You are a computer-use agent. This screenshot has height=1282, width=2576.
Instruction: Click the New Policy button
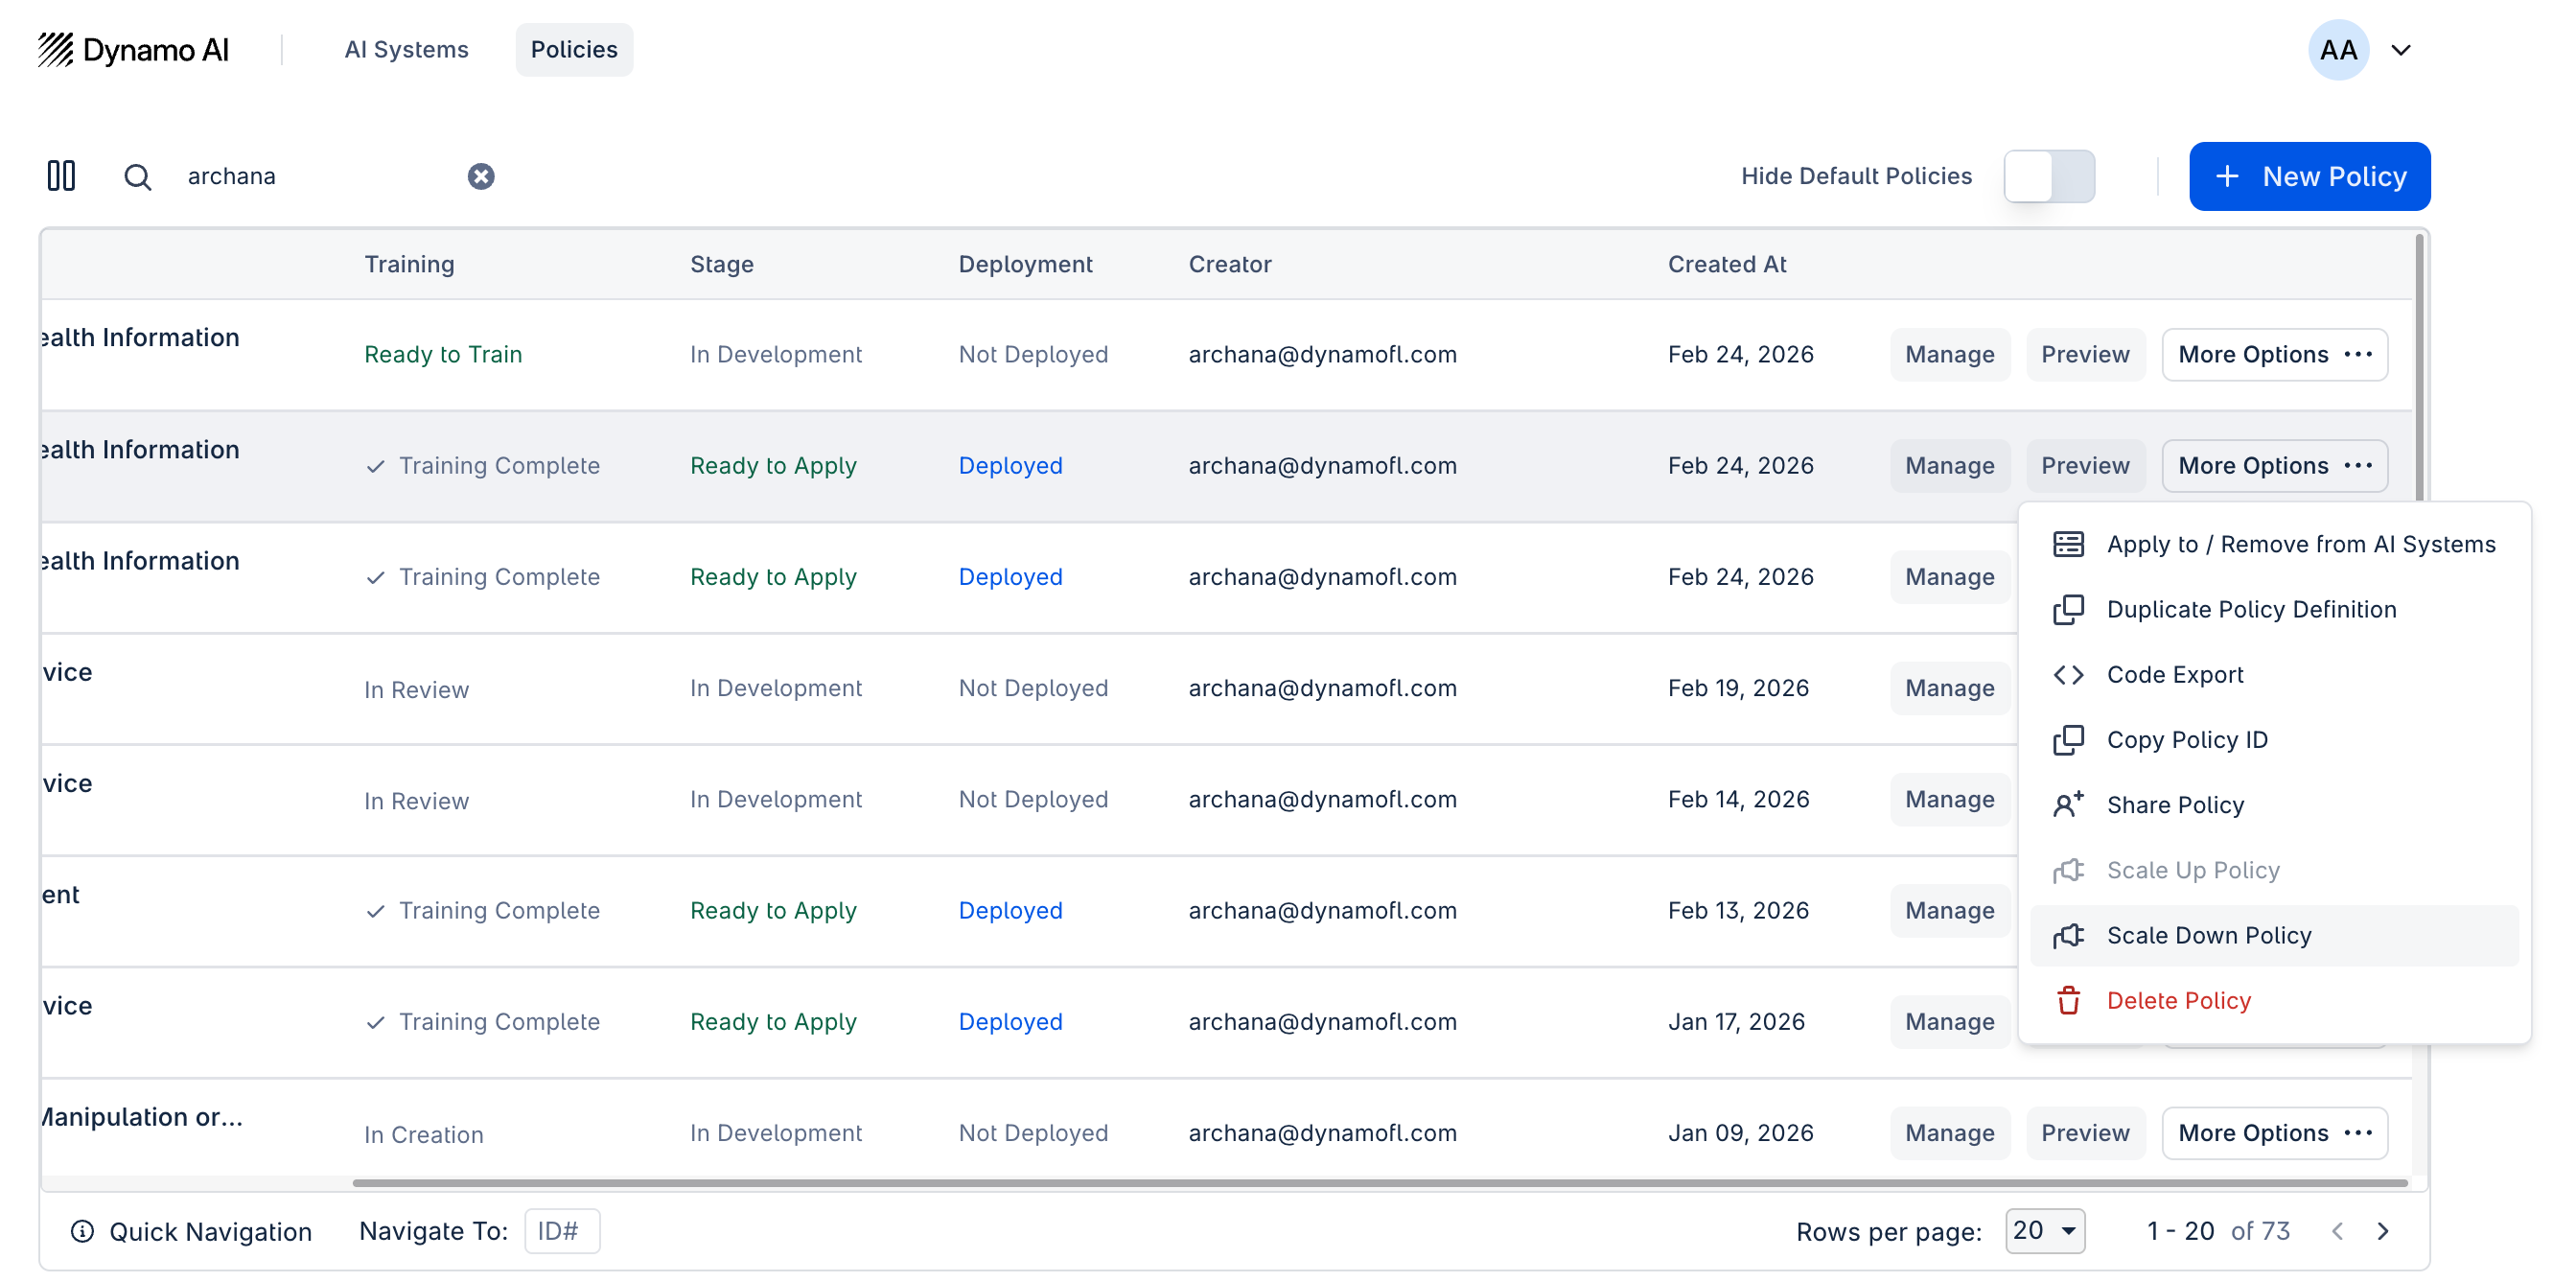tap(2309, 176)
